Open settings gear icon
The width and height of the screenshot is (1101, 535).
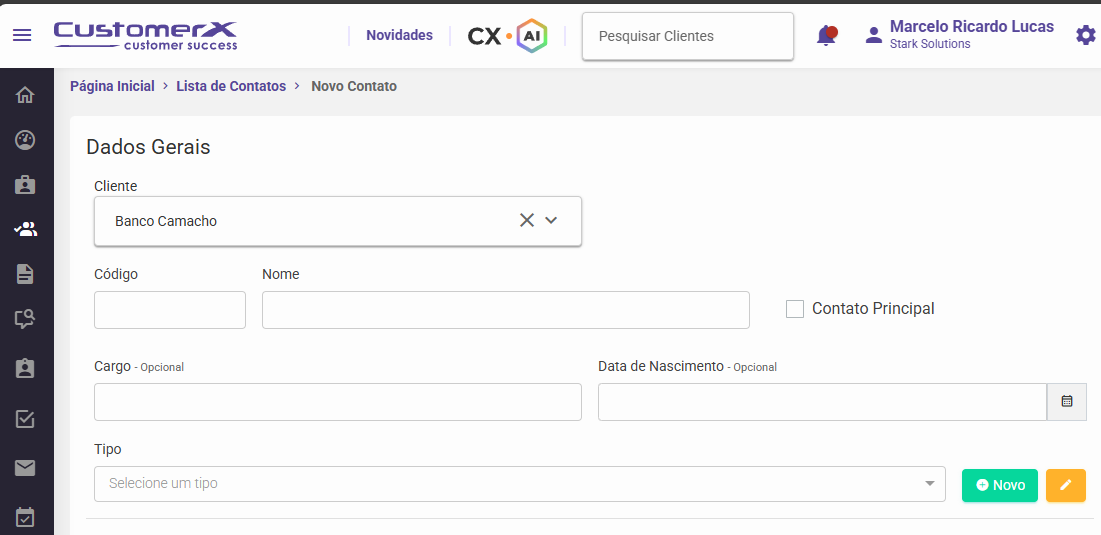tap(1086, 35)
